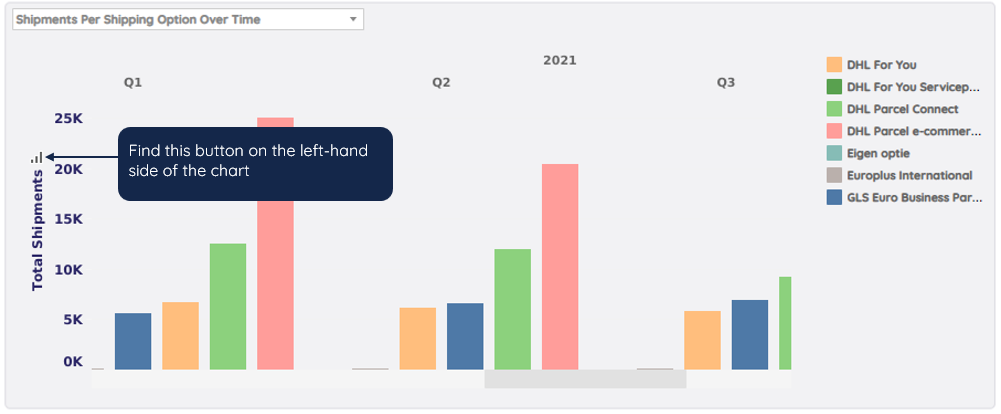Click the Q3 quarter header
The width and height of the screenshot is (1001, 414).
(x=725, y=83)
